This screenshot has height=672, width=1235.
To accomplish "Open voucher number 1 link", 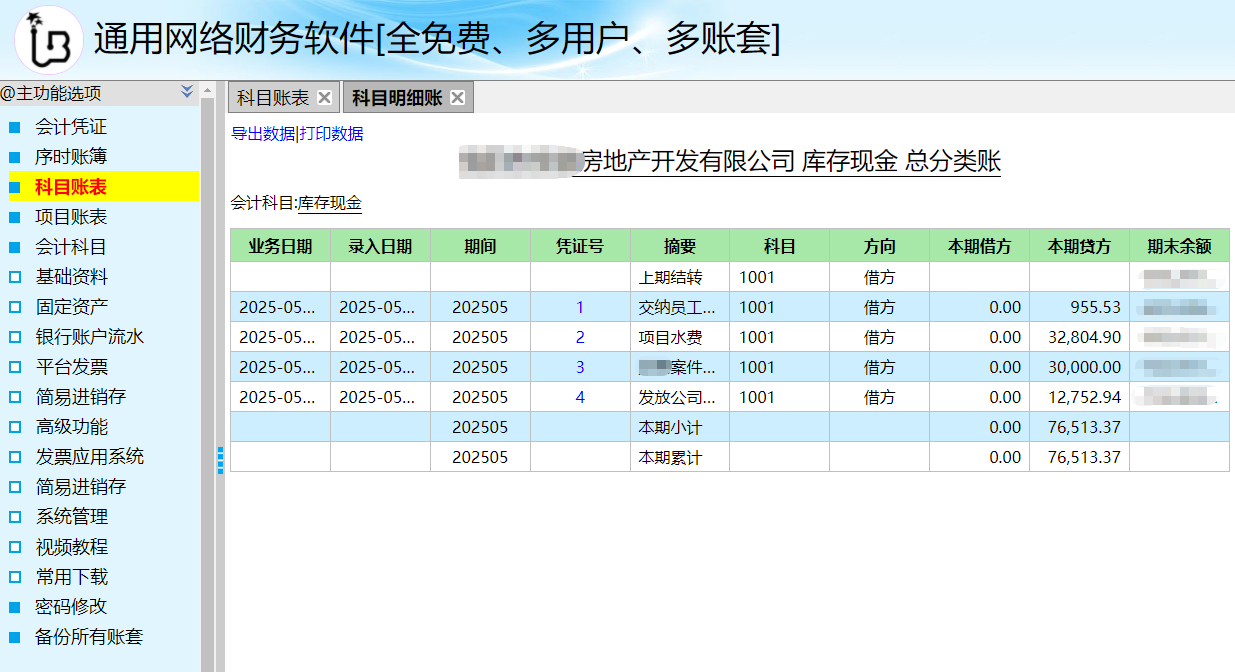I will tap(580, 307).
